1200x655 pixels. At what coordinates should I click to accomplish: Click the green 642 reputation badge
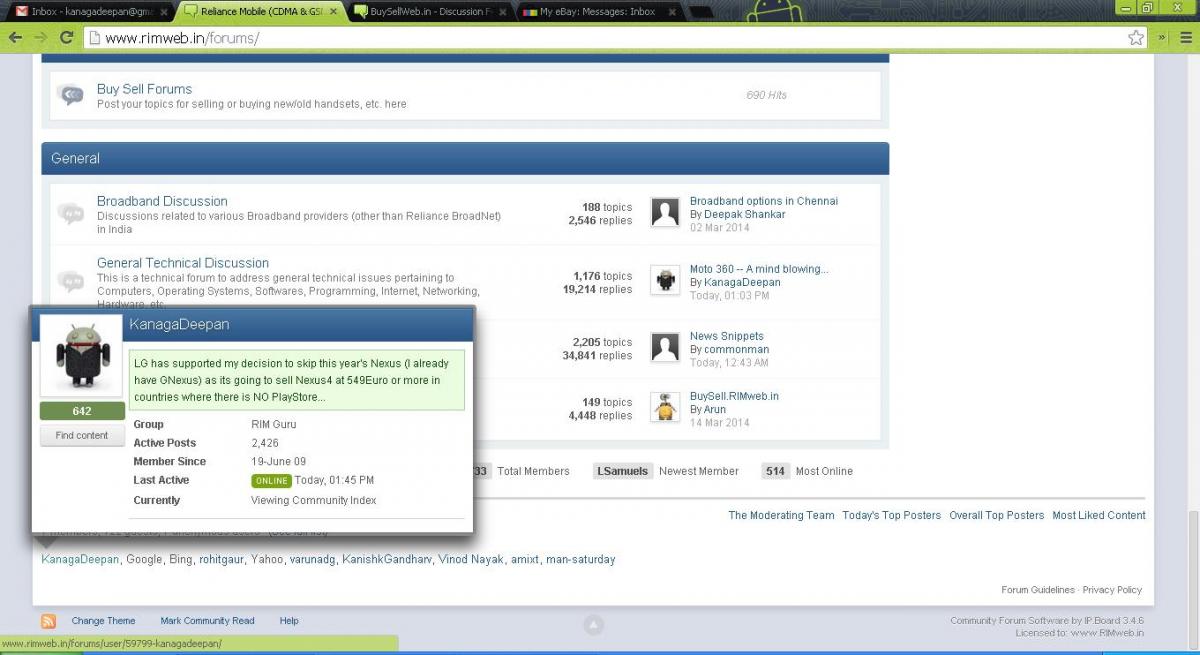point(82,411)
